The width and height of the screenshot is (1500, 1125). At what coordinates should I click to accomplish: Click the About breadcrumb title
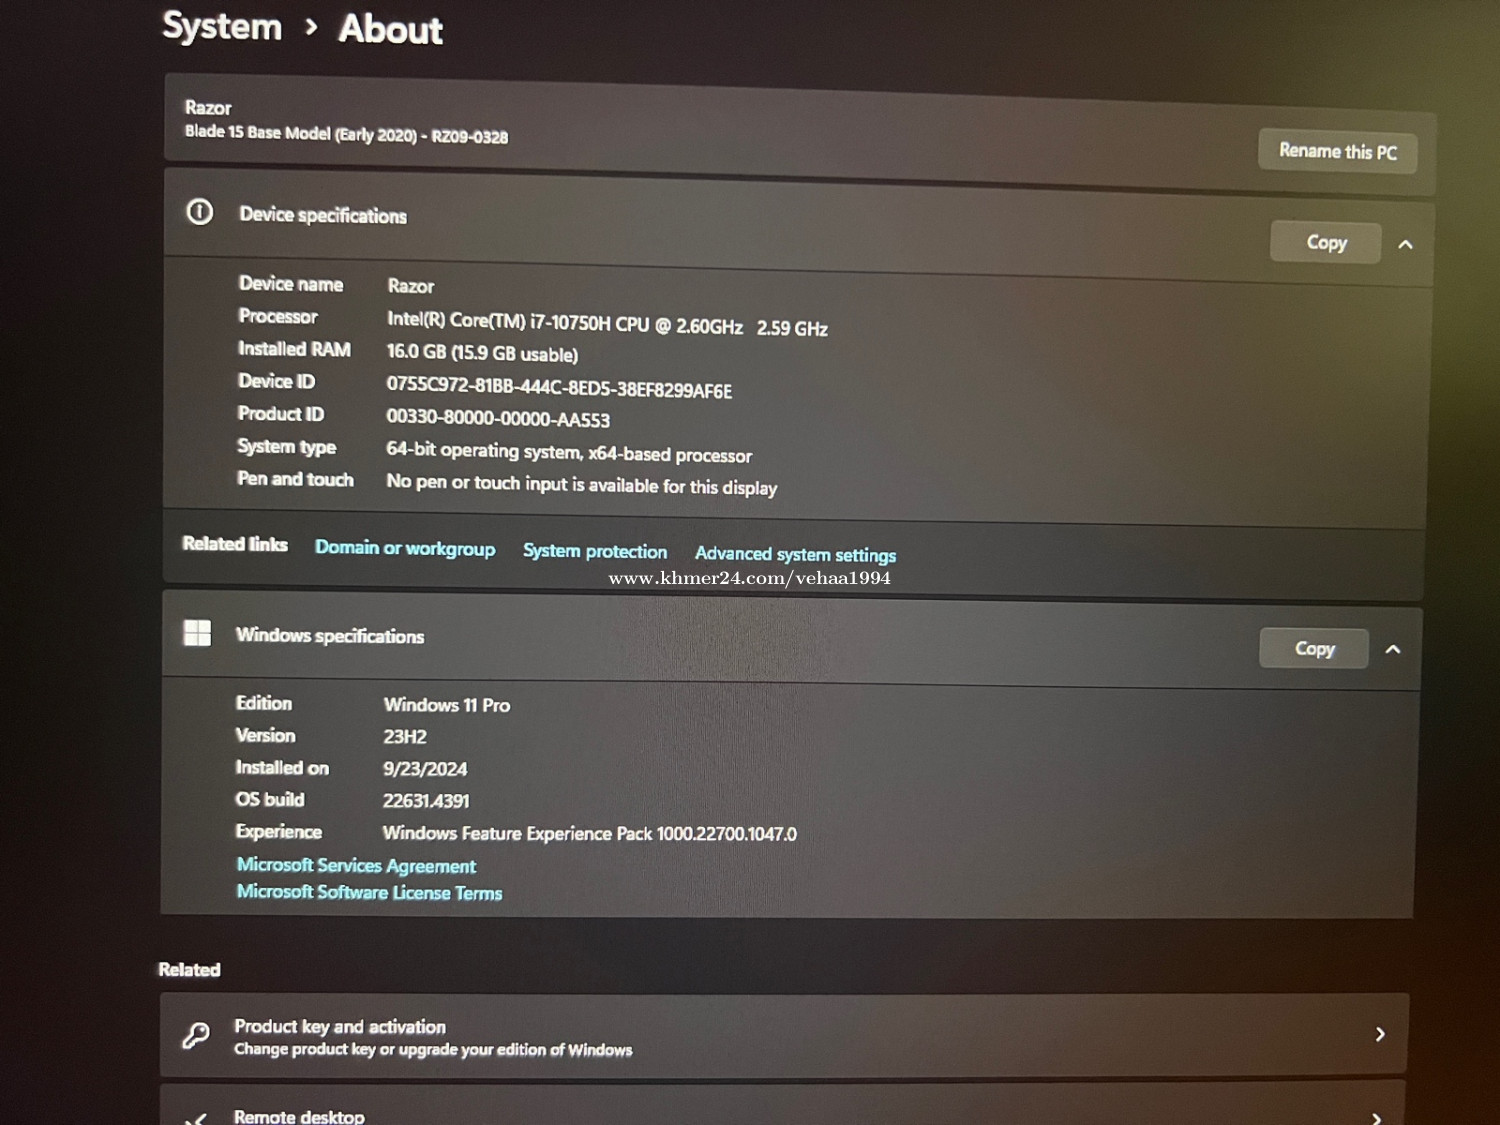390,29
